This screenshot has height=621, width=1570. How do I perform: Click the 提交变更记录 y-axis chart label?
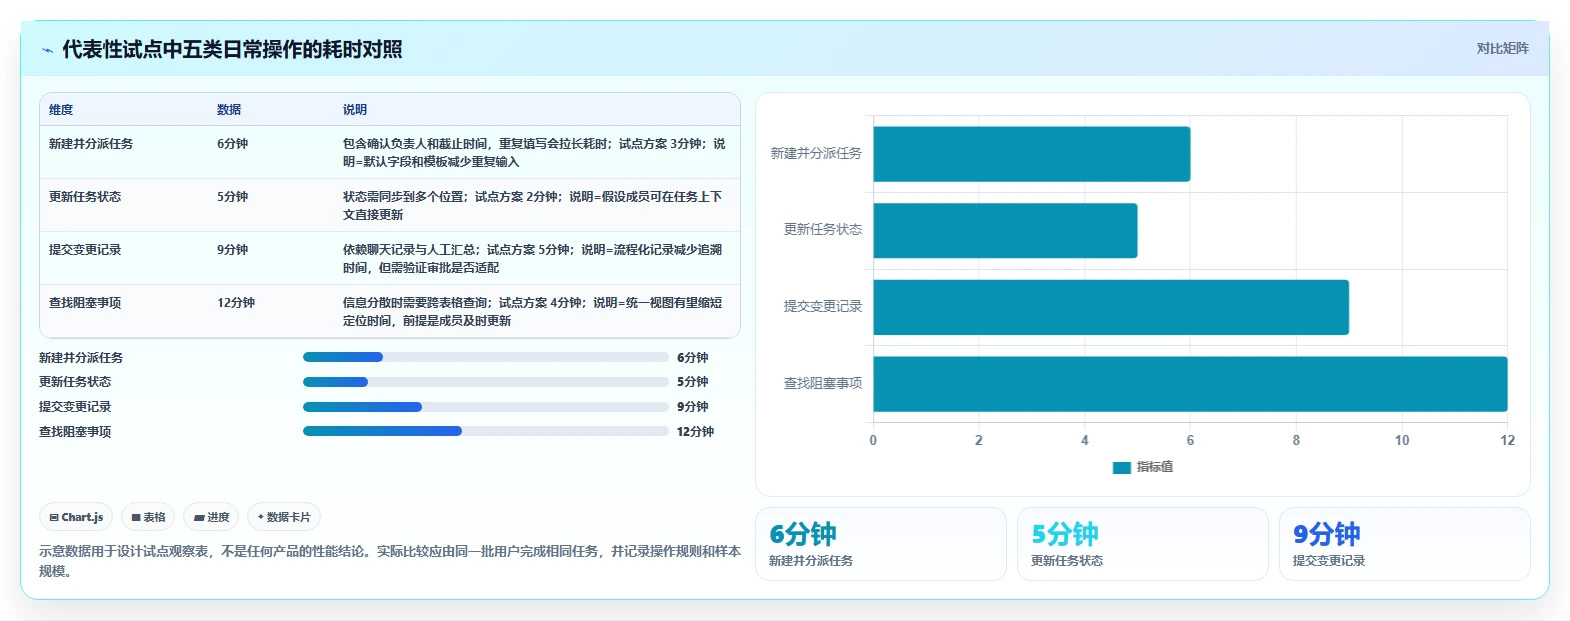click(x=823, y=307)
